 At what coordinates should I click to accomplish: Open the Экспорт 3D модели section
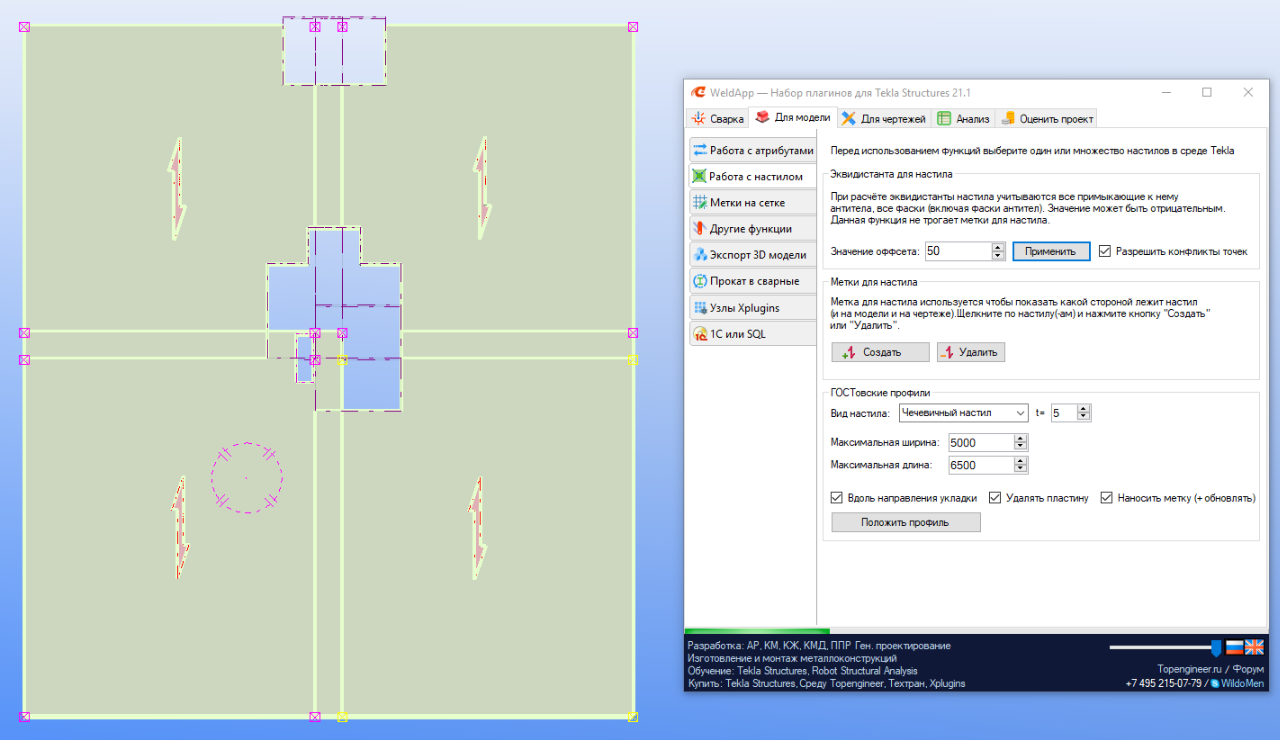point(752,255)
